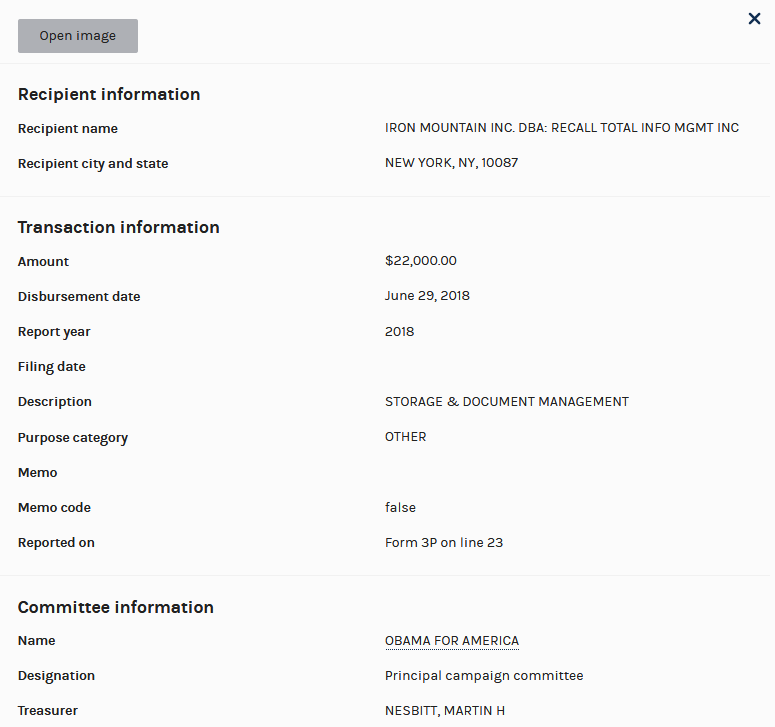Click the Memo code label

click(x=54, y=508)
